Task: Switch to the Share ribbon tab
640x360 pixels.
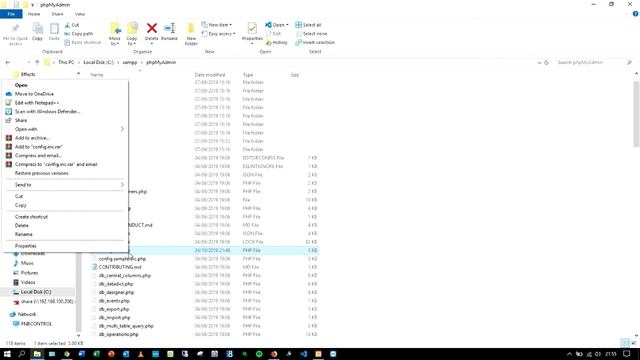Action: pyautogui.click(x=57, y=14)
